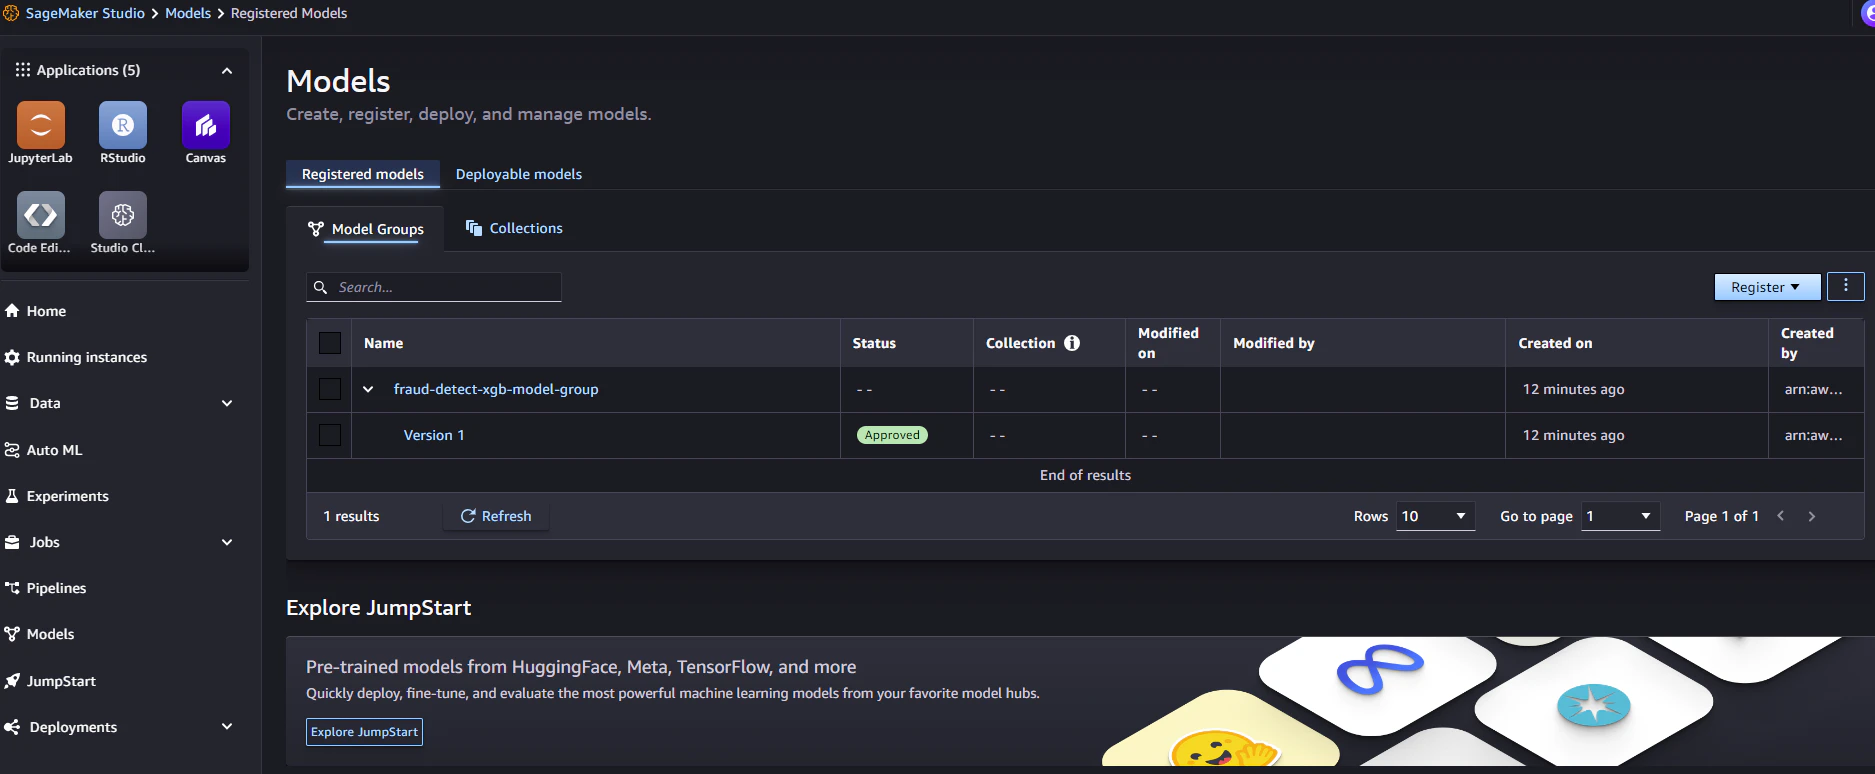Open Version 1 model link
The height and width of the screenshot is (774, 1875).
(434, 435)
